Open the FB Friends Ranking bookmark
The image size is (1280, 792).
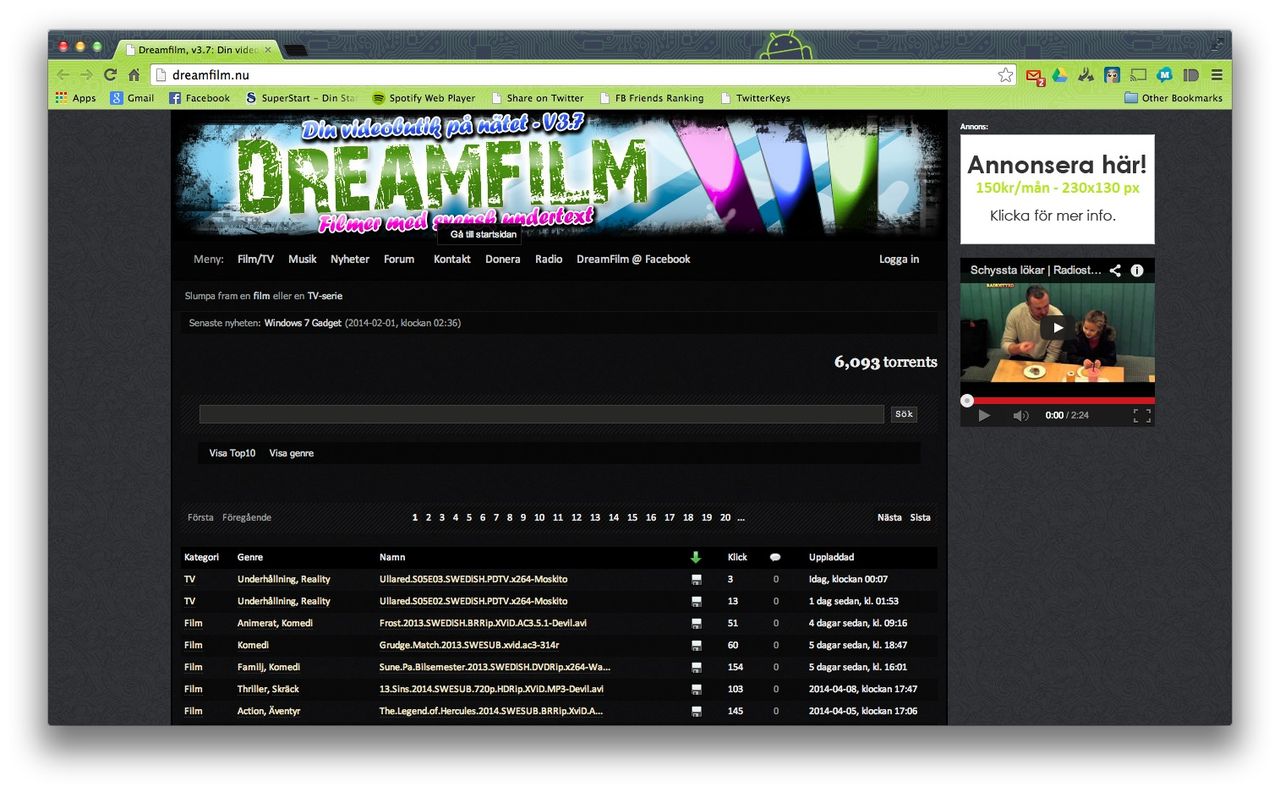pyautogui.click(x=652, y=98)
